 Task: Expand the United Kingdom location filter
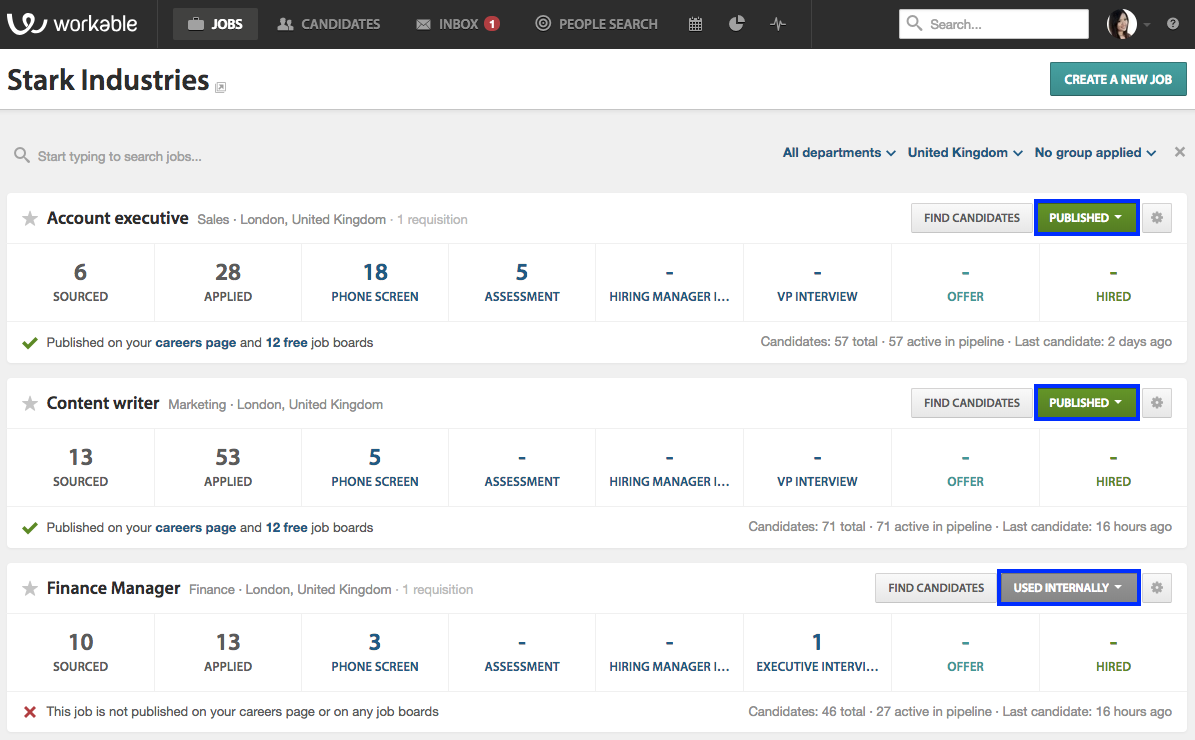(x=965, y=152)
